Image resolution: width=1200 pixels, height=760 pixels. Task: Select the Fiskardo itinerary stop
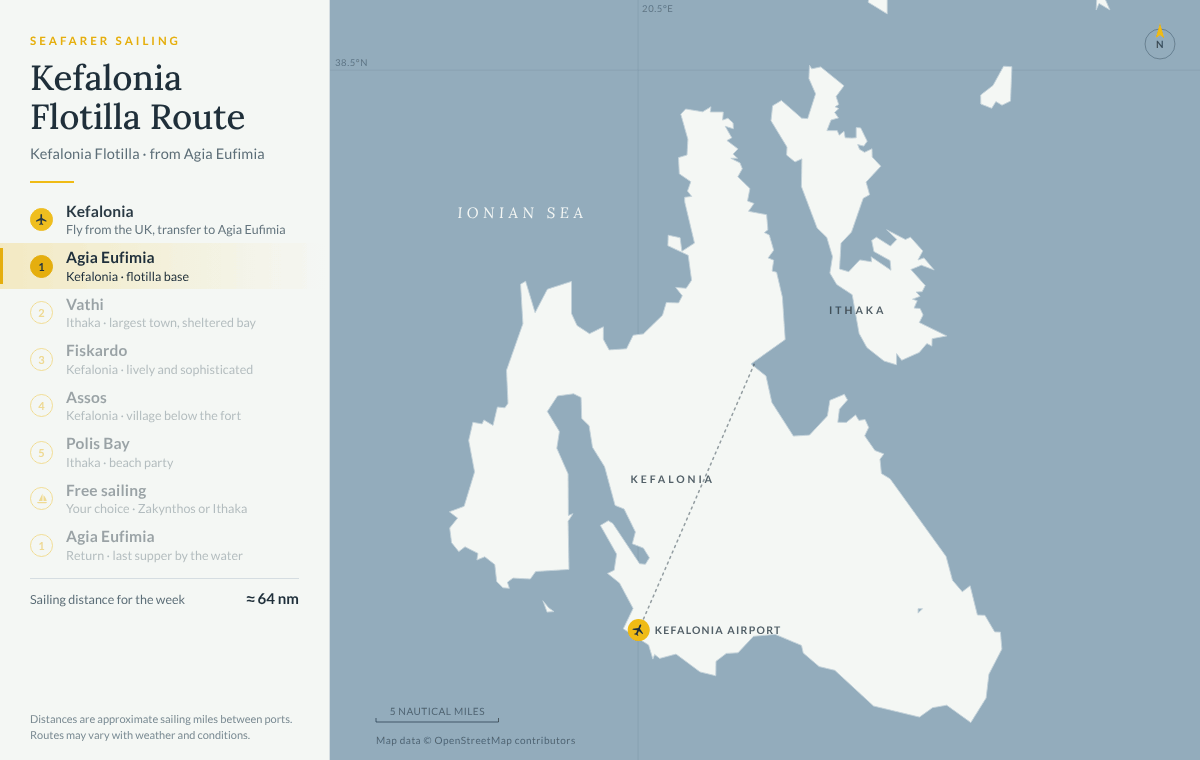(164, 359)
